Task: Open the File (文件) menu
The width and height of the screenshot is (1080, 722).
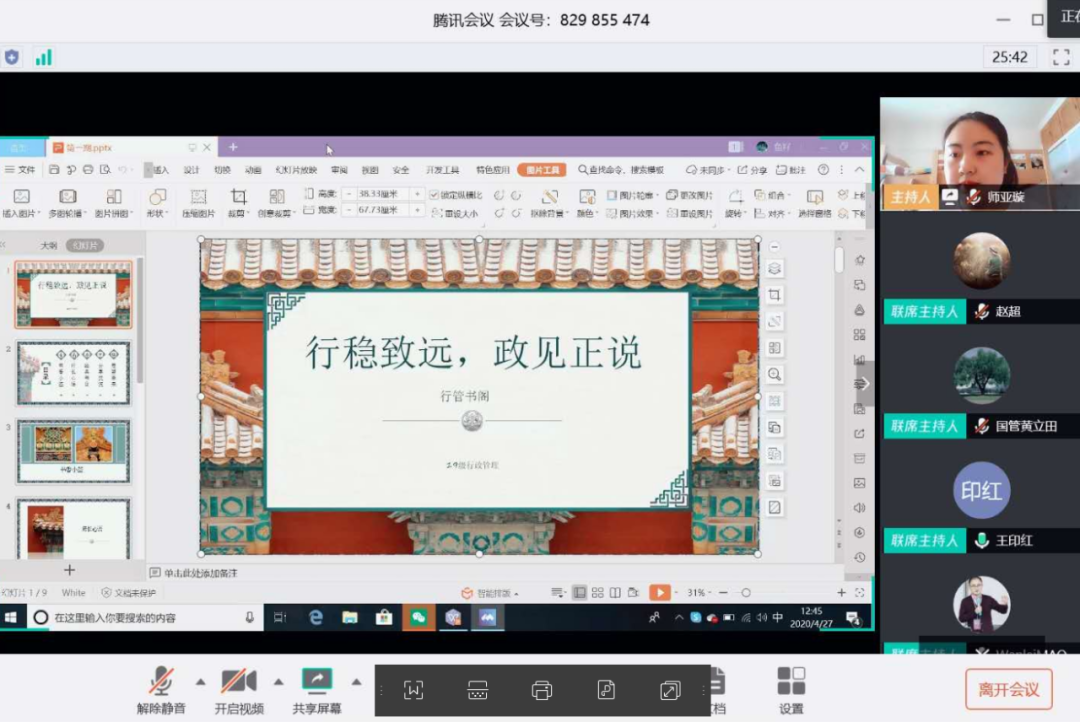Action: 20,169
